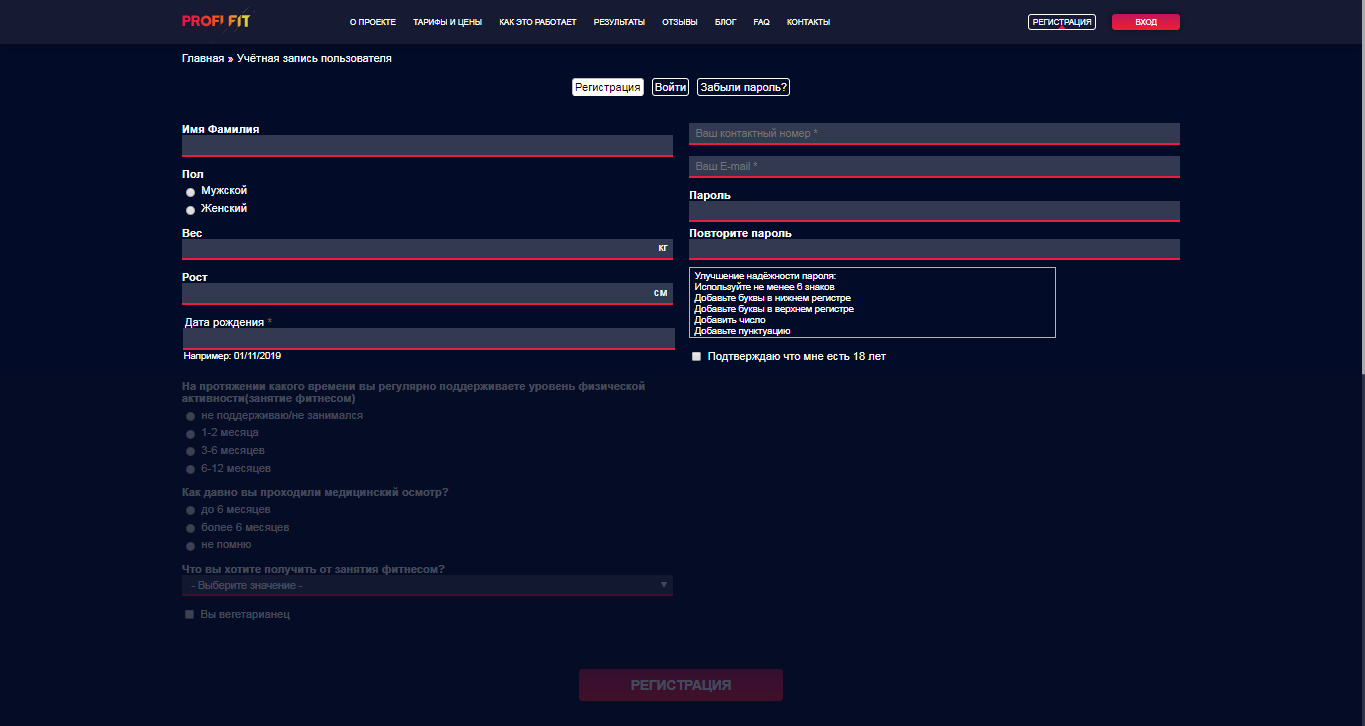Image resolution: width=1365 pixels, height=726 pixels.
Task: Open РЕЗУЛЬТАТЫ in the top navigation
Action: (619, 22)
